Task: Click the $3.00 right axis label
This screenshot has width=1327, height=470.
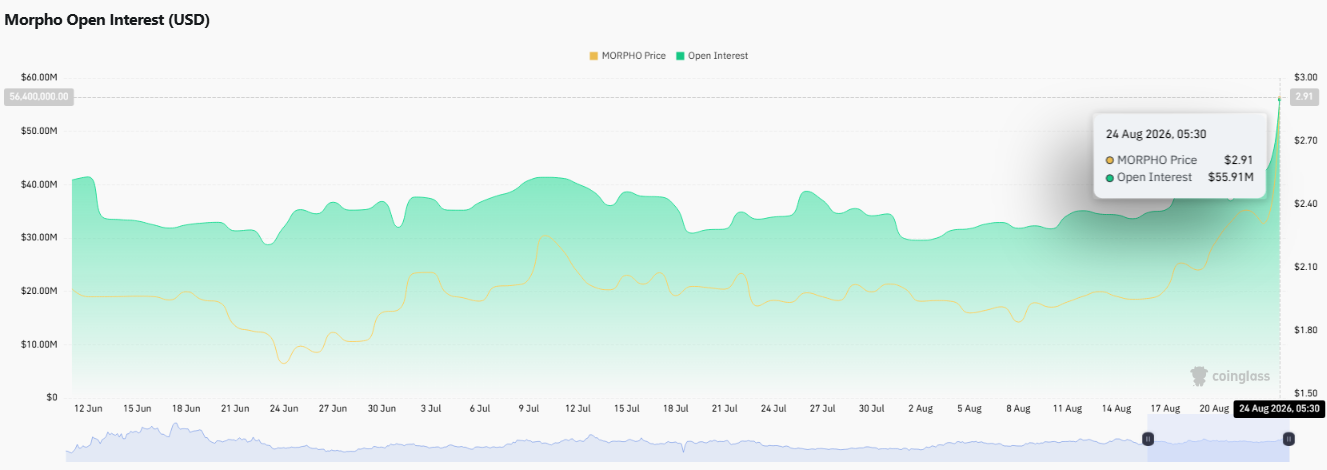Action: pyautogui.click(x=1305, y=78)
